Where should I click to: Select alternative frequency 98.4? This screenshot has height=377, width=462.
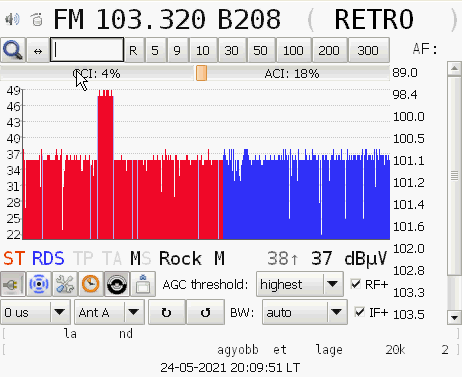(405, 95)
